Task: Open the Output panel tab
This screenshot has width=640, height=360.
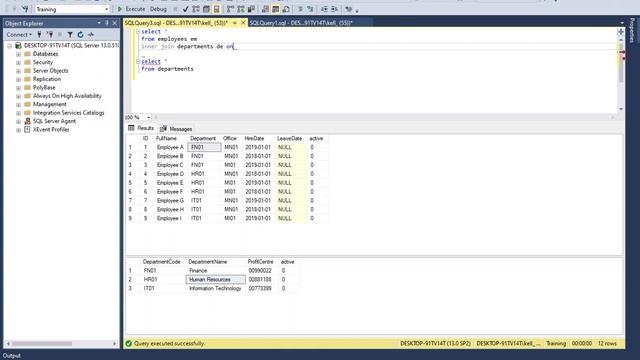Action: click(12, 356)
